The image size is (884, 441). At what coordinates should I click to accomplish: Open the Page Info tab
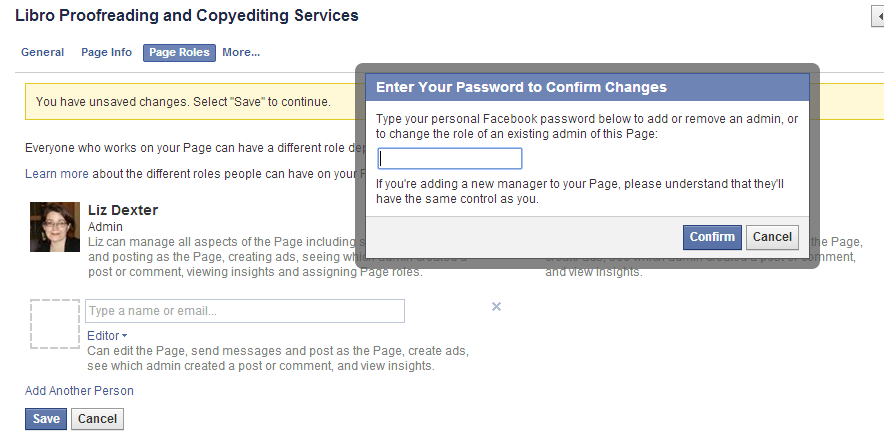106,52
